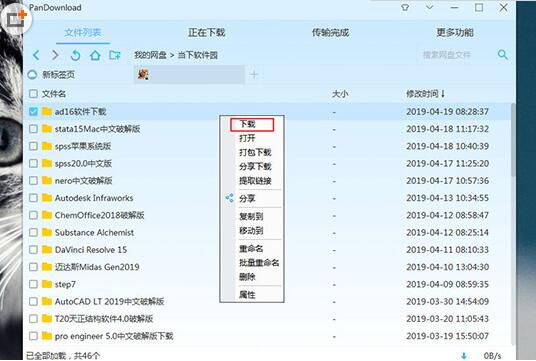Click the vertical scrollbar of file list
This screenshot has height=361, width=536.
tap(513, 140)
